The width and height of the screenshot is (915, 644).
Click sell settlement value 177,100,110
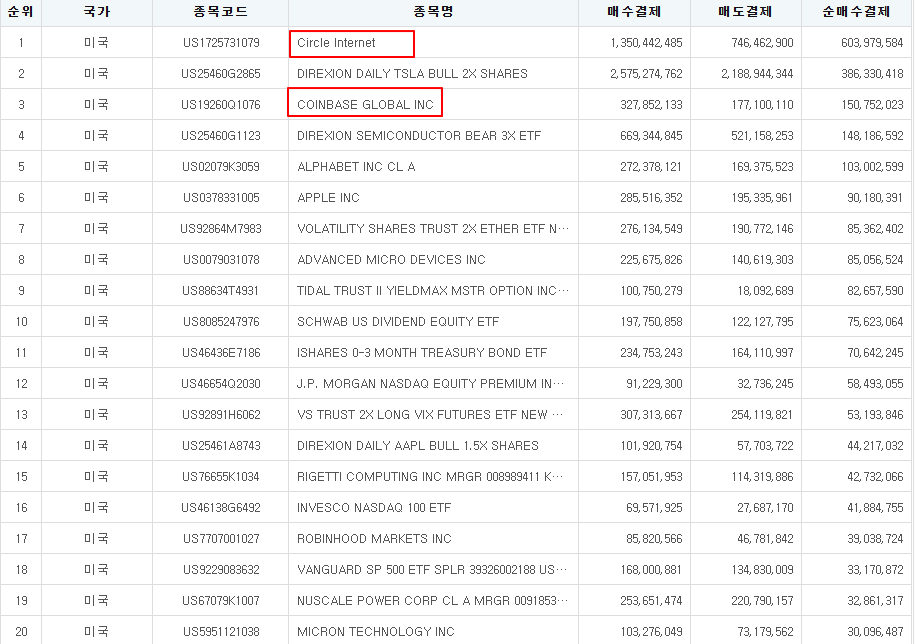762,104
